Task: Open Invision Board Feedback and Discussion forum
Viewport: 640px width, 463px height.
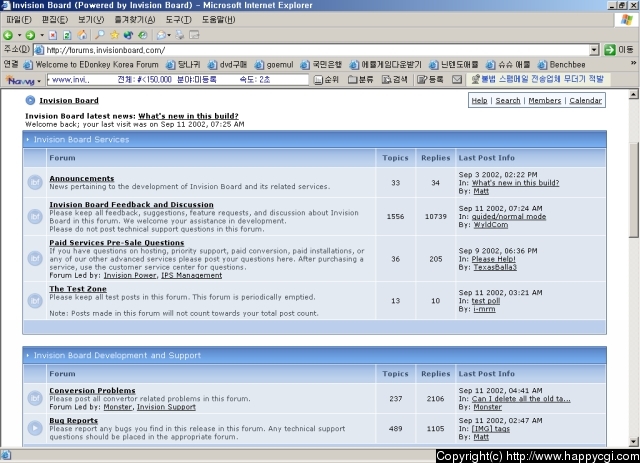Action: [x=131, y=205]
